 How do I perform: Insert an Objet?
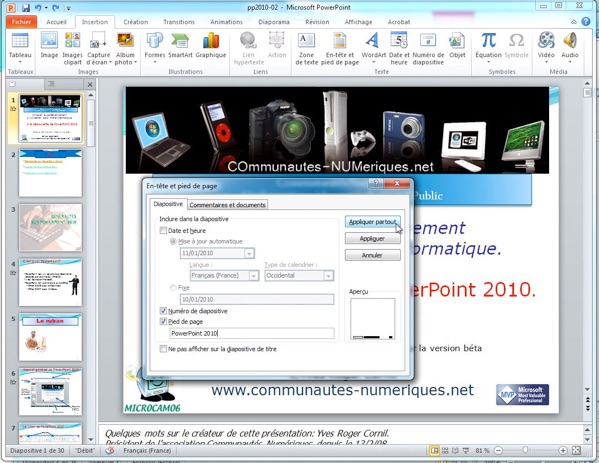pos(457,46)
